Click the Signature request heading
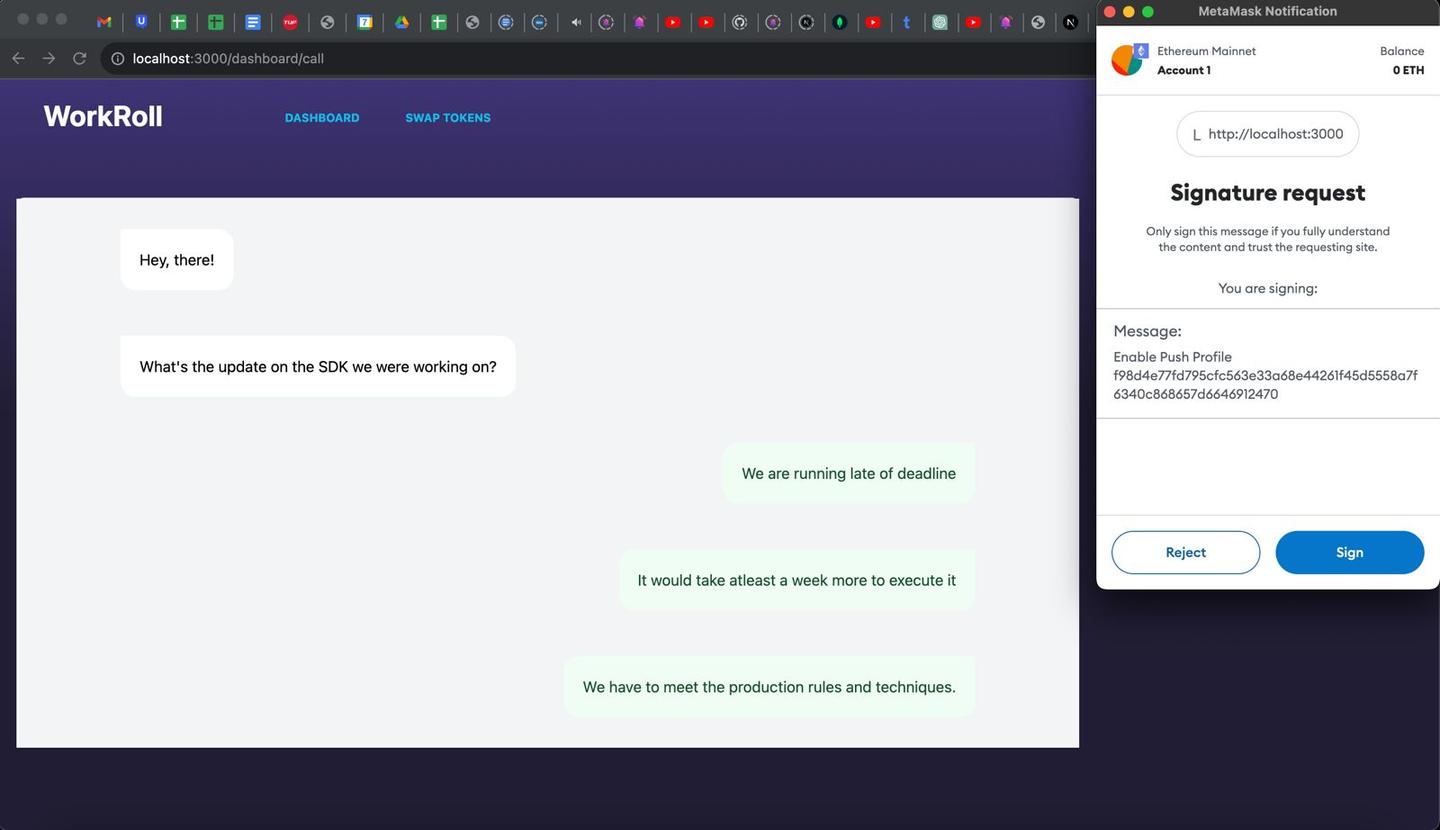The height and width of the screenshot is (830, 1440). [x=1268, y=192]
